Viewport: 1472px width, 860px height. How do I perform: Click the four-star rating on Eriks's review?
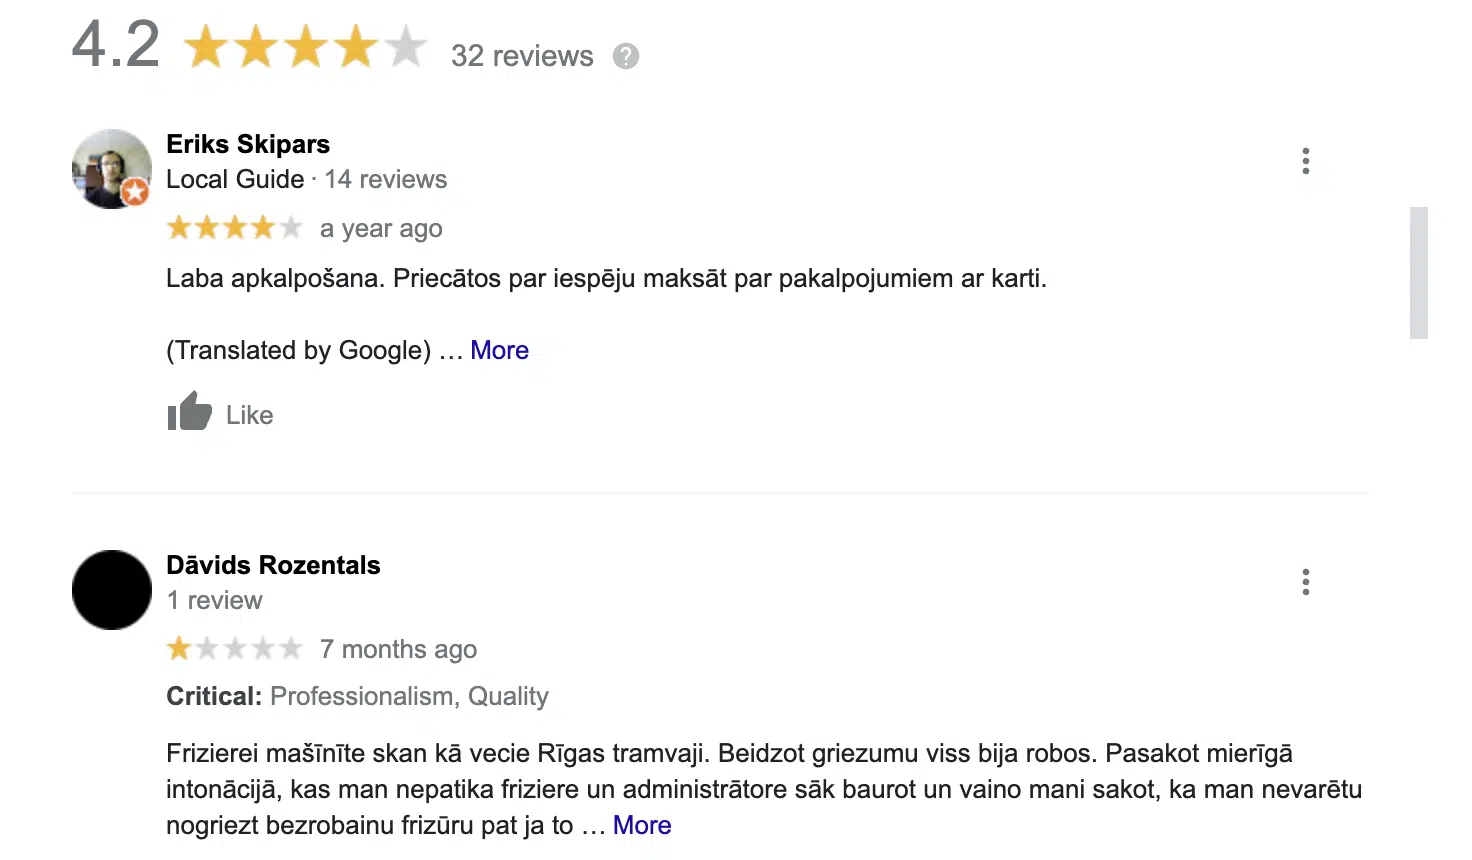click(x=234, y=228)
